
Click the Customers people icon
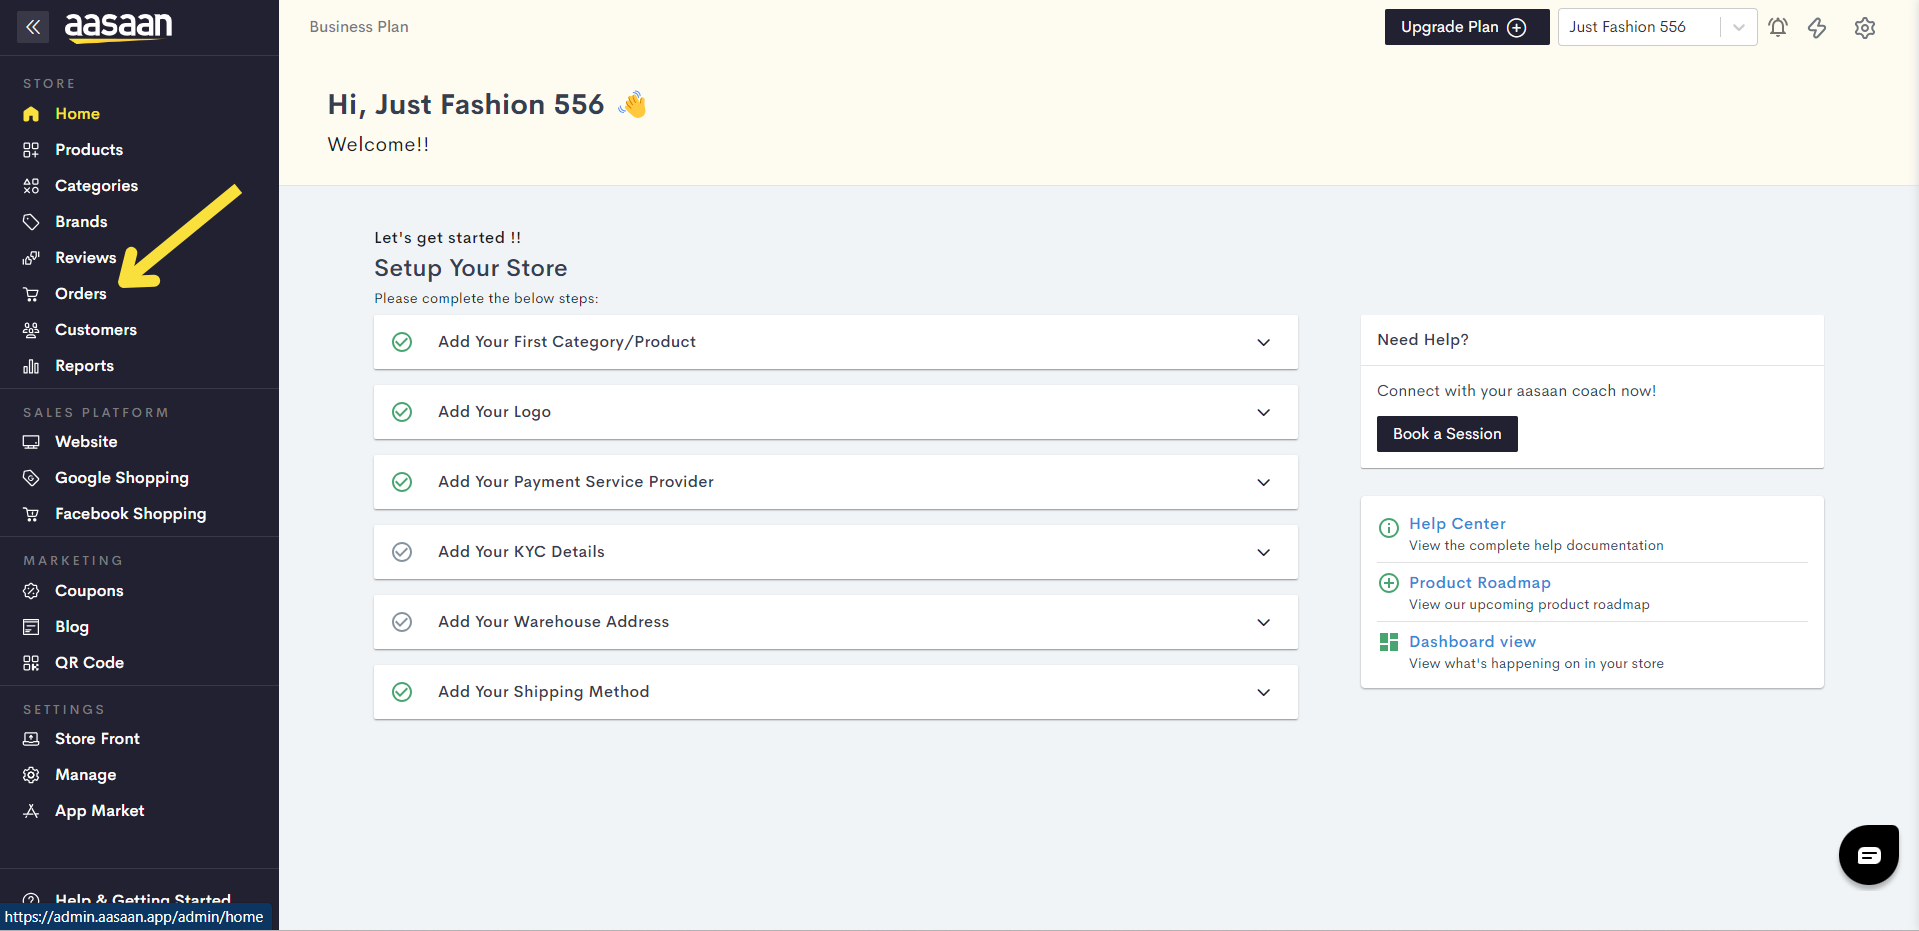tap(31, 330)
